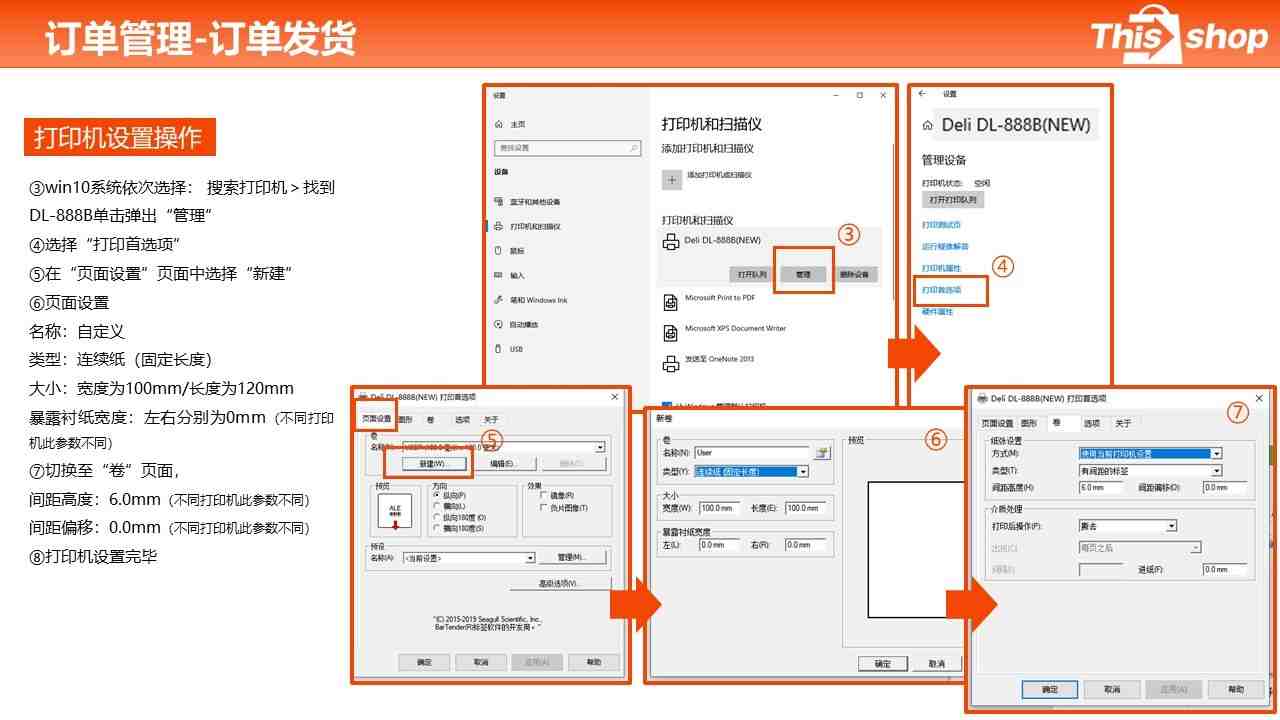This screenshot has width=1280, height=720.
Task: Toggle 镜像(R) mirror checkbox
Action: (543, 495)
